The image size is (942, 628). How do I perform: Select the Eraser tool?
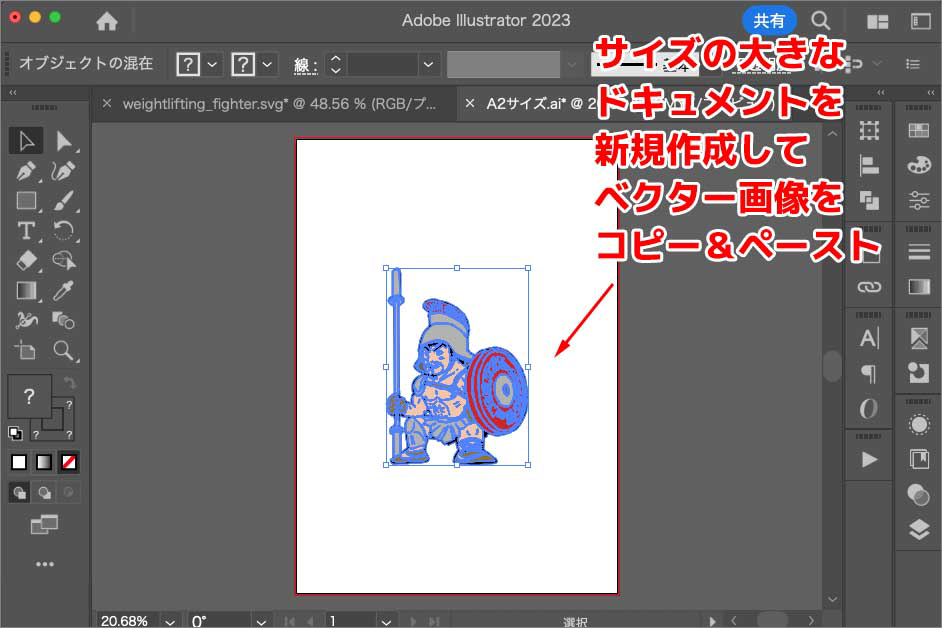pyautogui.click(x=27, y=261)
